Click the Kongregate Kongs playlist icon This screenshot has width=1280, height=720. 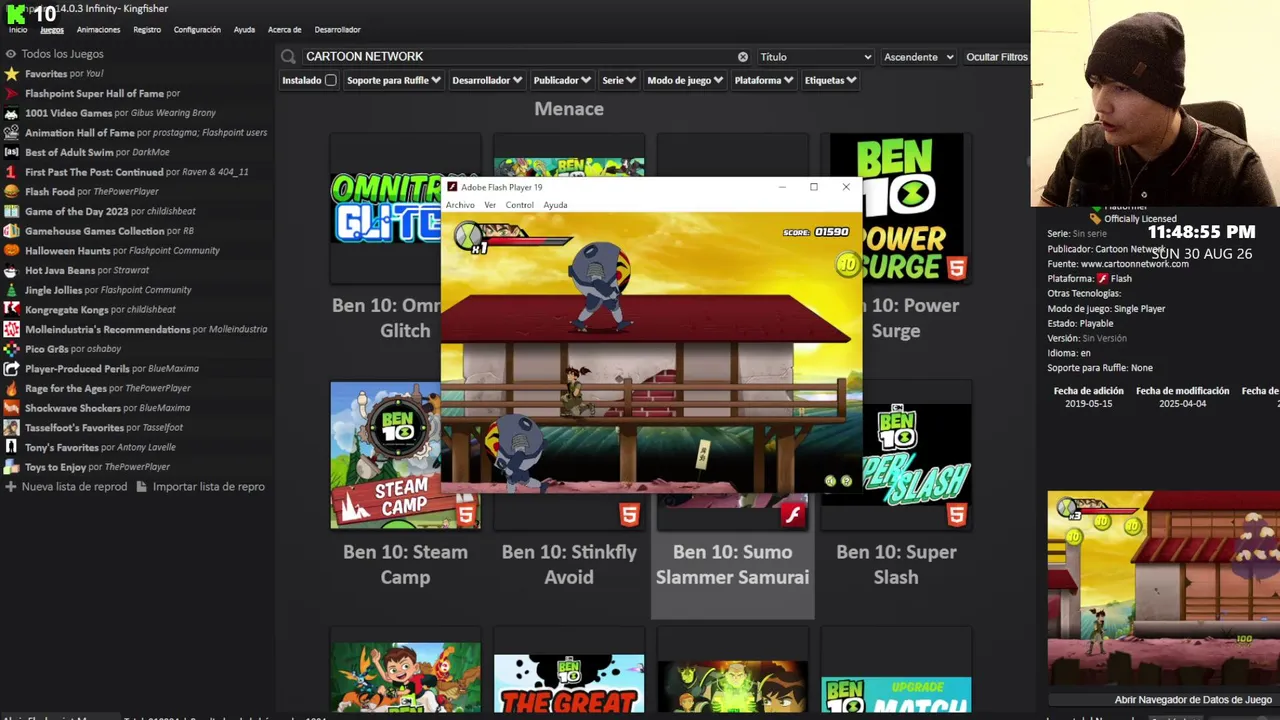11,310
